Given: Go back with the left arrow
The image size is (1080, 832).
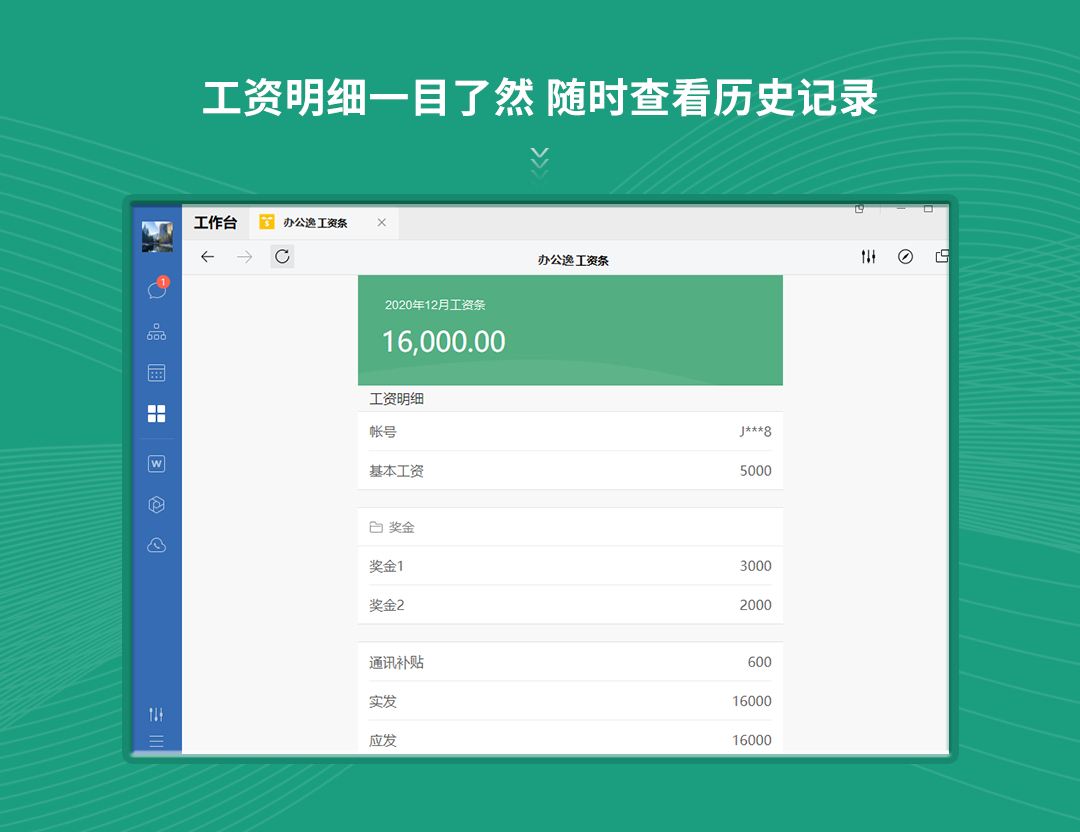Looking at the screenshot, I should pyautogui.click(x=207, y=257).
